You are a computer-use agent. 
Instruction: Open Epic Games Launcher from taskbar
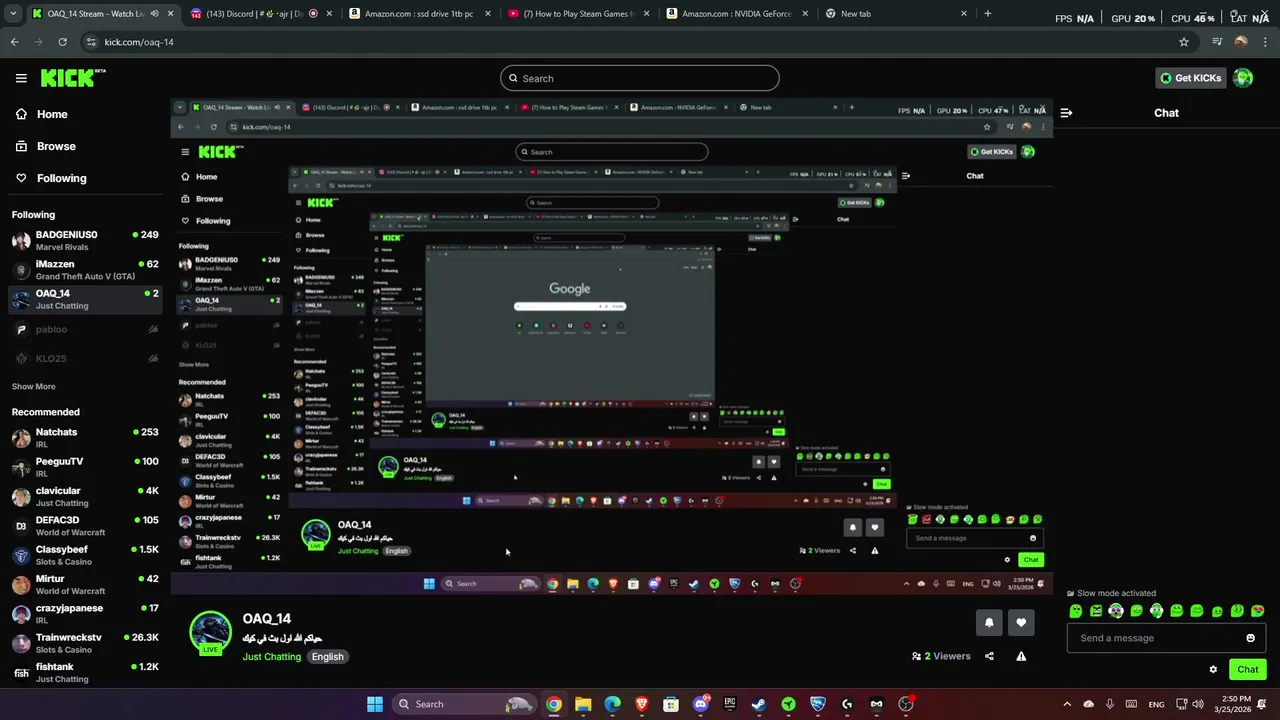pyautogui.click(x=730, y=704)
